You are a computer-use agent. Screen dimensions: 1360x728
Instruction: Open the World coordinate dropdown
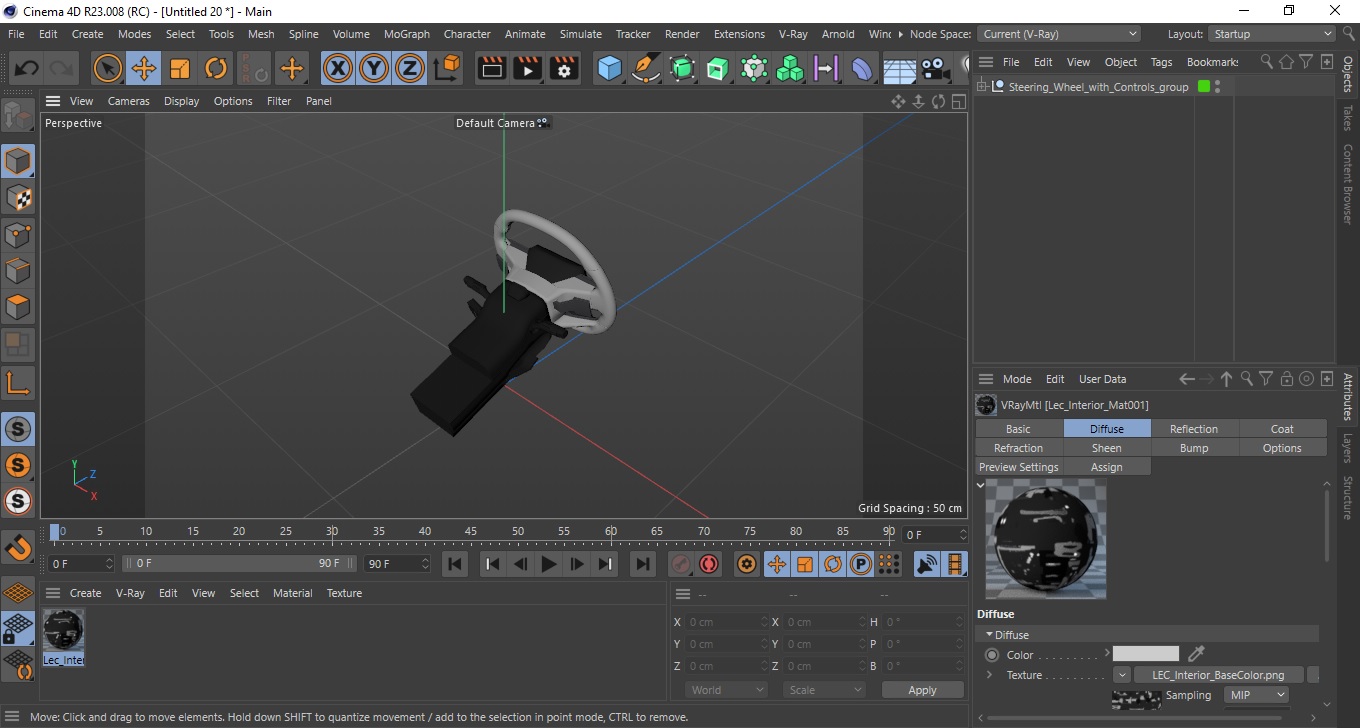click(727, 690)
